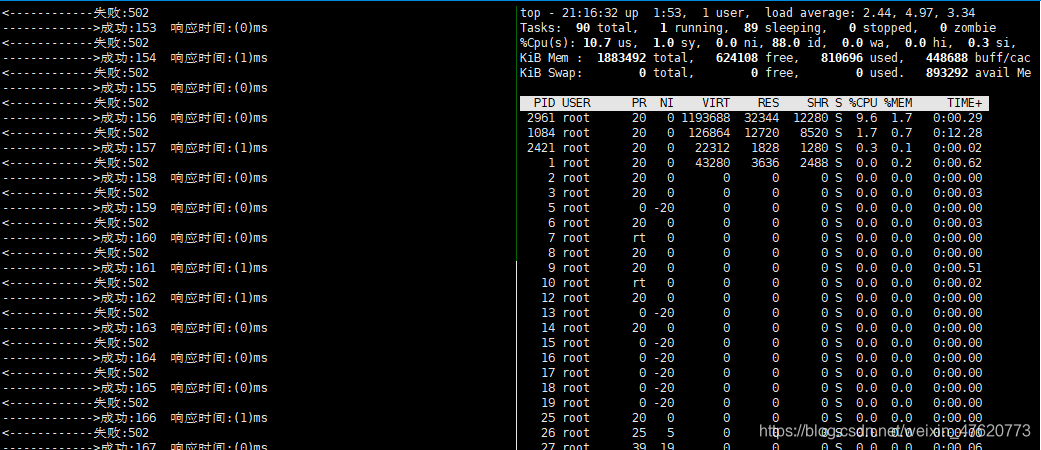
Task: Click the '成功:161' log line
Action: 135,268
